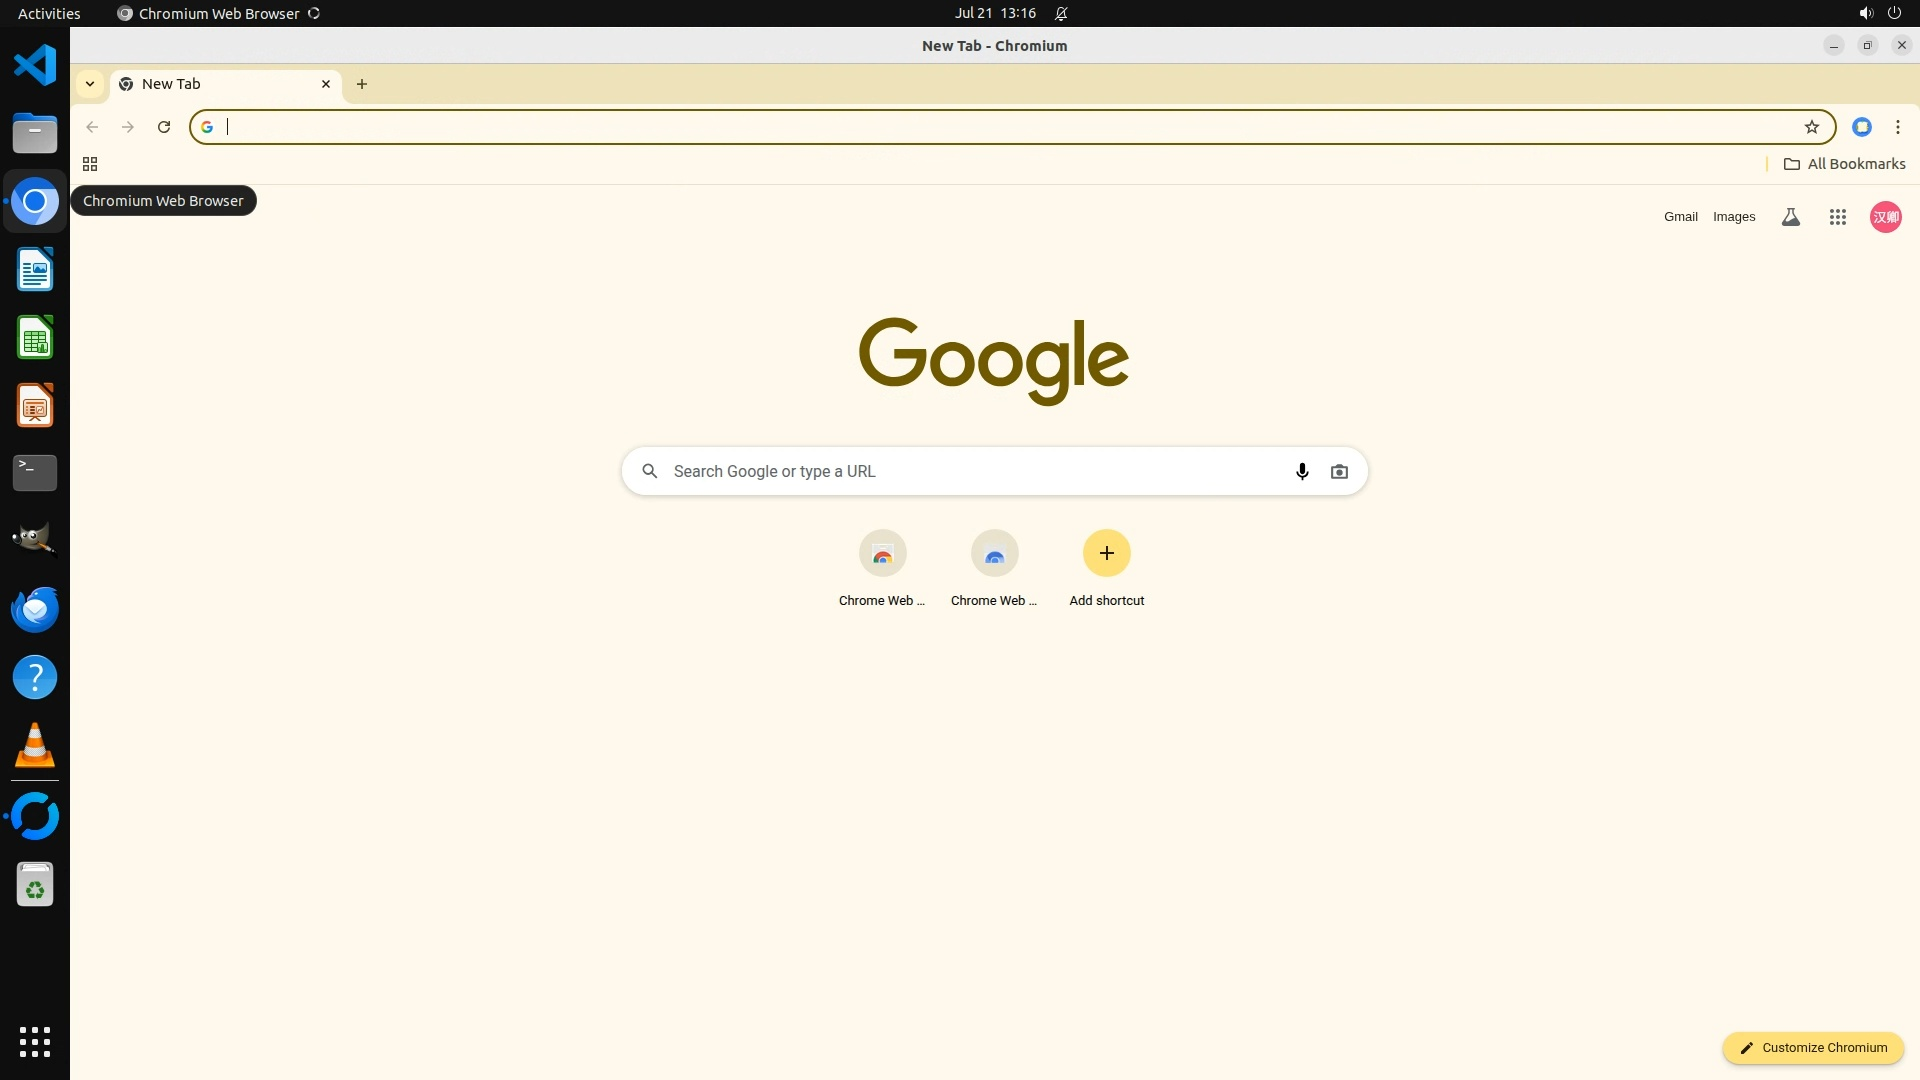
Task: Bookmark this tab with star icon
Action: click(x=1811, y=127)
